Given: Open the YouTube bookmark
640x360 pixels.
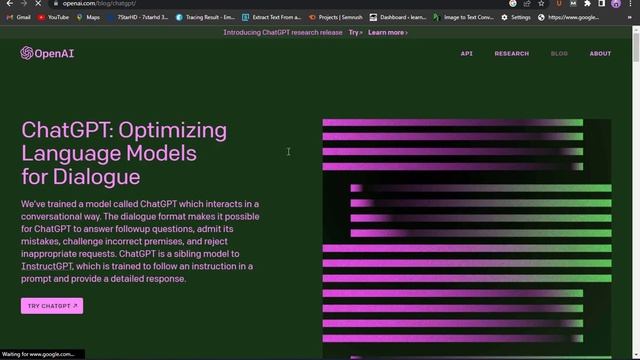Looking at the screenshot, I should point(53,17).
